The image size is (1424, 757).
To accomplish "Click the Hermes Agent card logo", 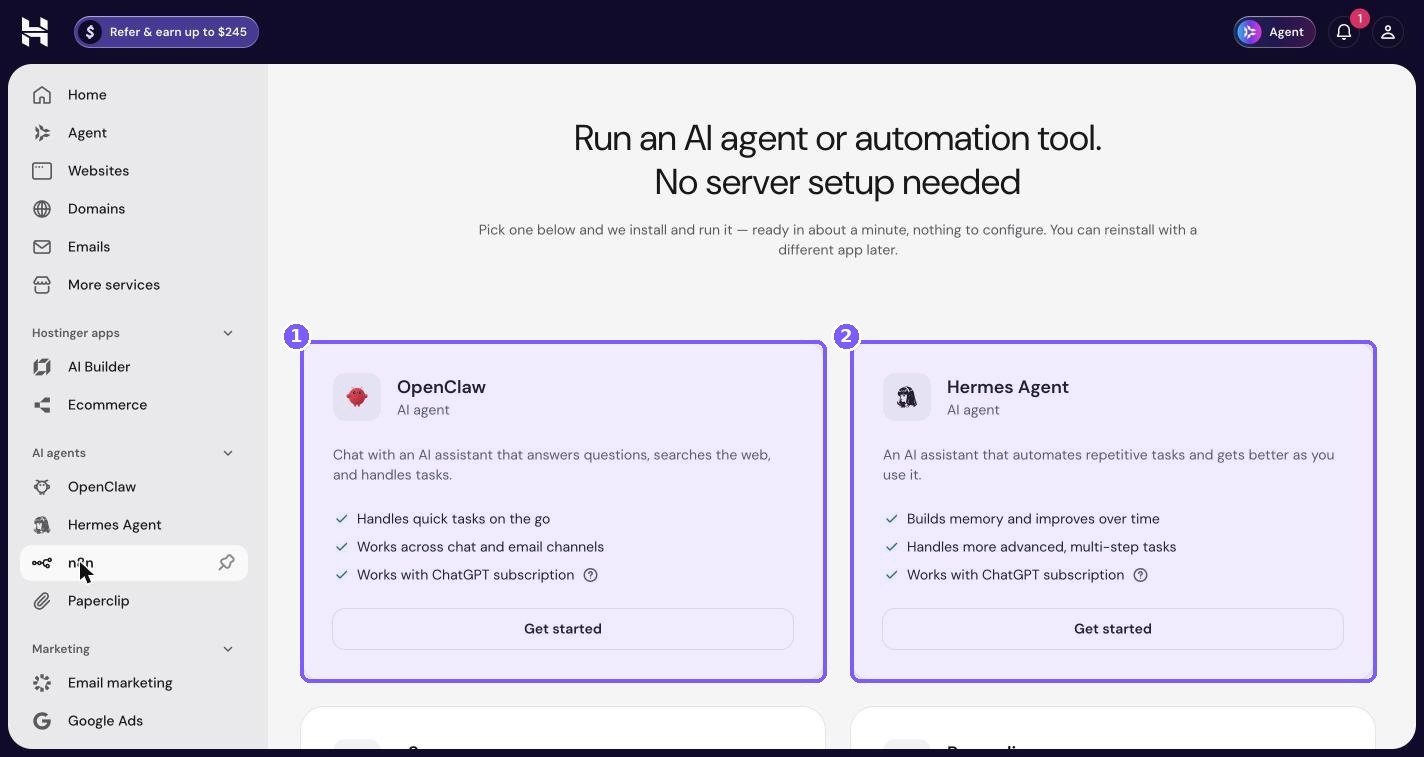I will [x=907, y=397].
